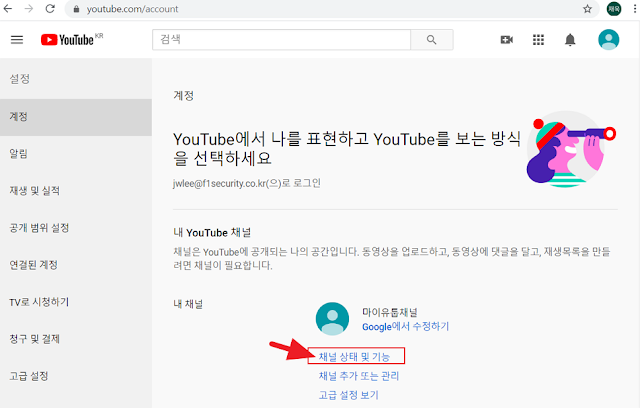Open the account avatar menu

[x=608, y=40]
